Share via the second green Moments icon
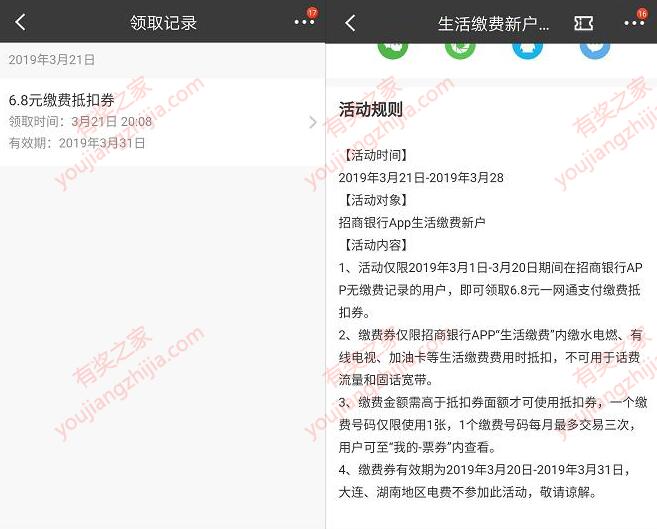This screenshot has height=529, width=657. 460,50
